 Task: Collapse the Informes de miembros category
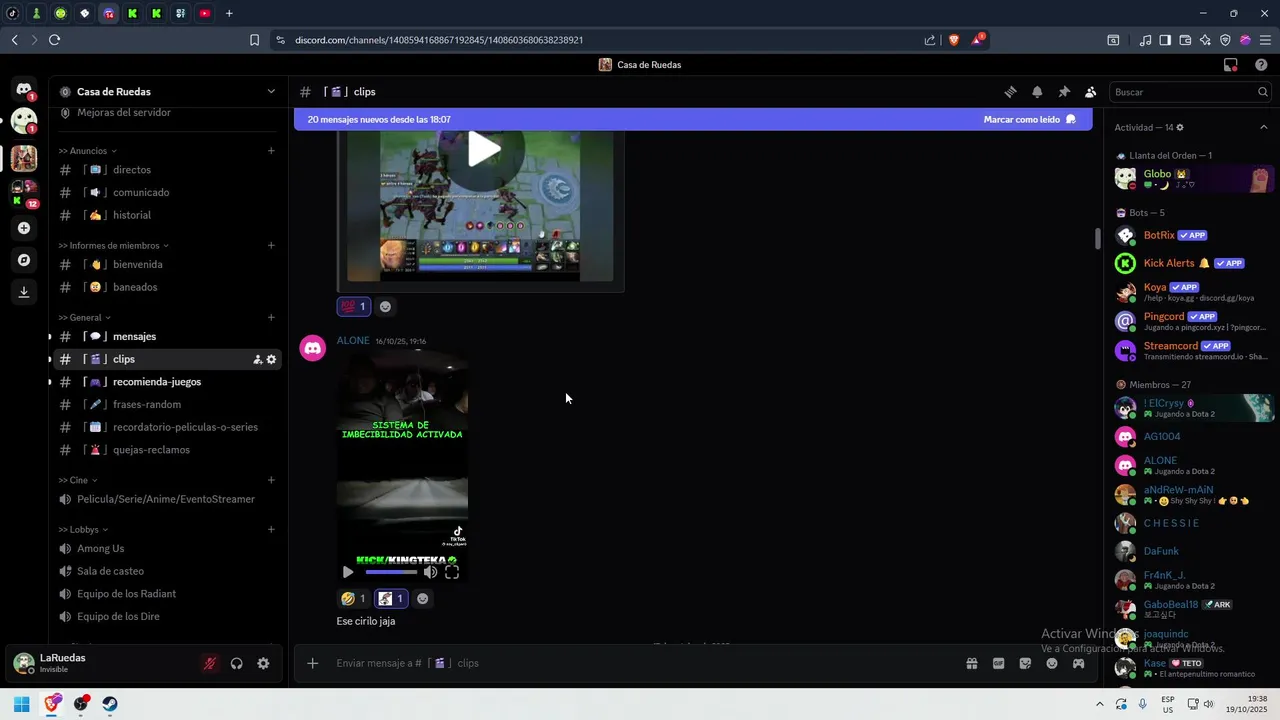coord(113,245)
